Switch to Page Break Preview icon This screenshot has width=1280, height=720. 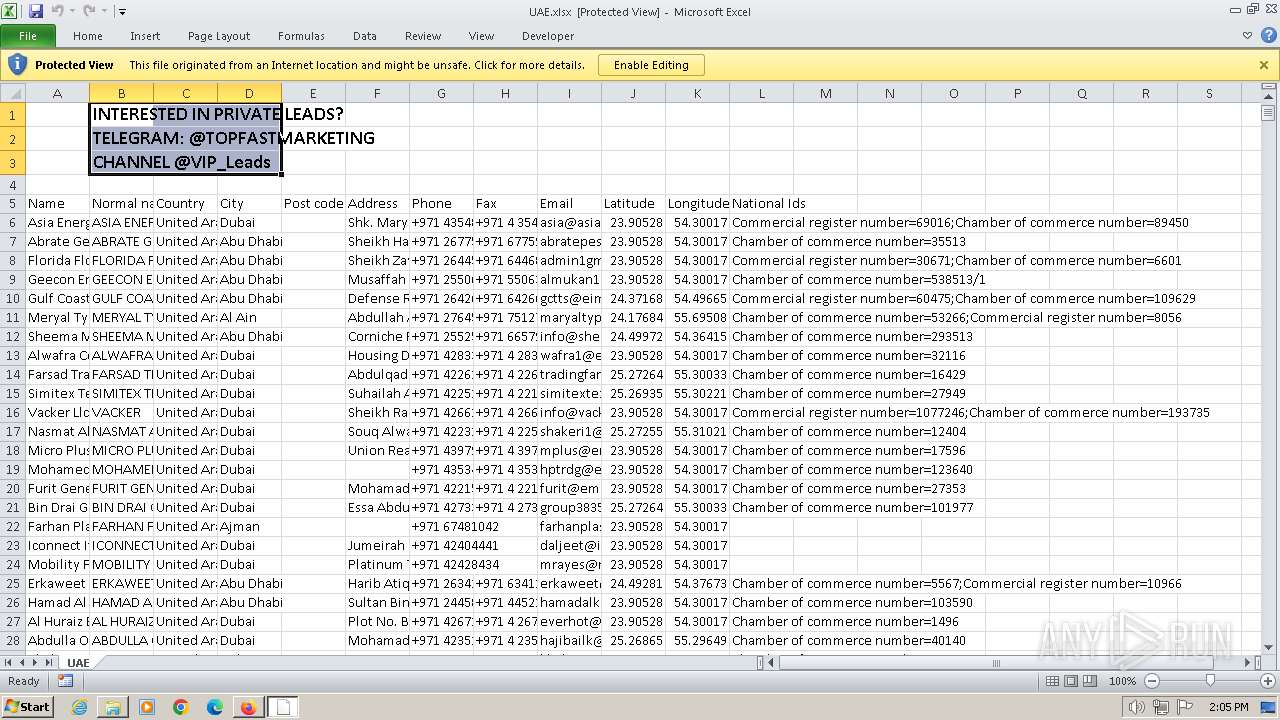pos(1090,681)
